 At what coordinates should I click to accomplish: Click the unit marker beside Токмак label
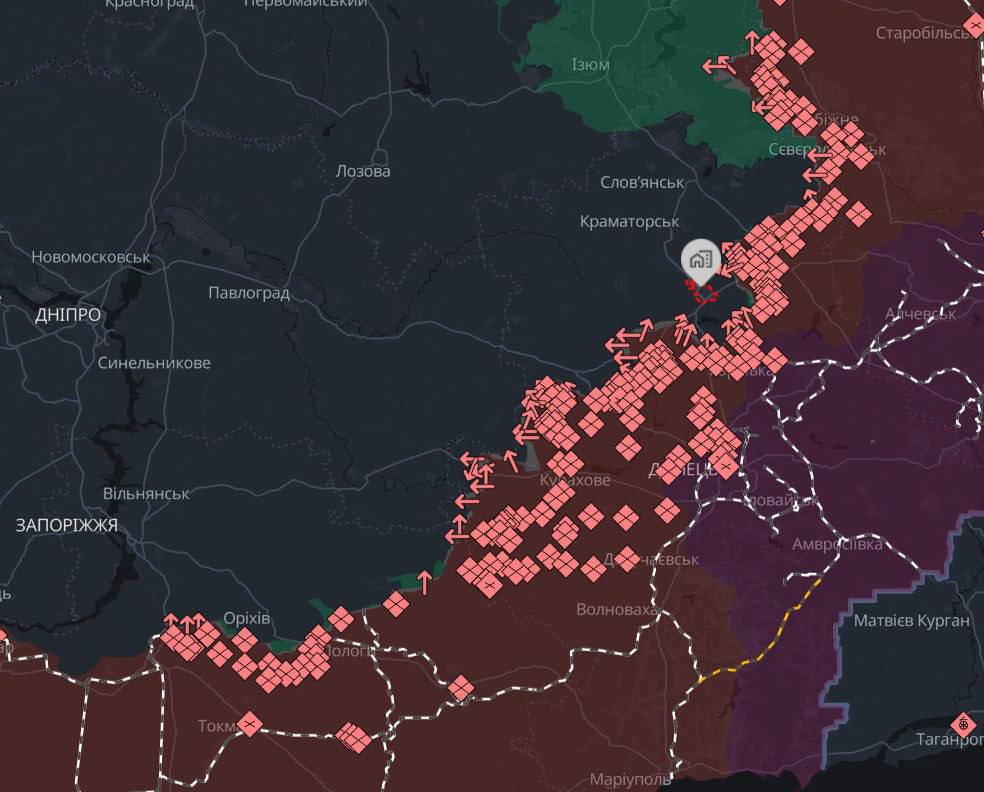pyautogui.click(x=250, y=724)
